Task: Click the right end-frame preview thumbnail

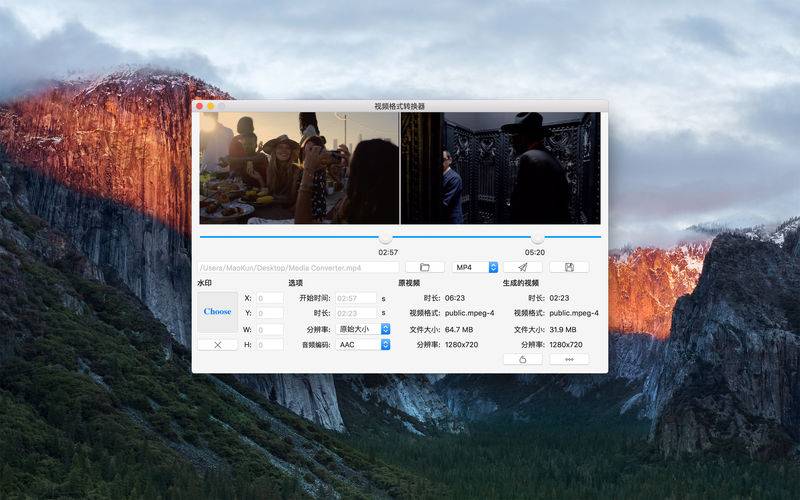Action: point(501,167)
